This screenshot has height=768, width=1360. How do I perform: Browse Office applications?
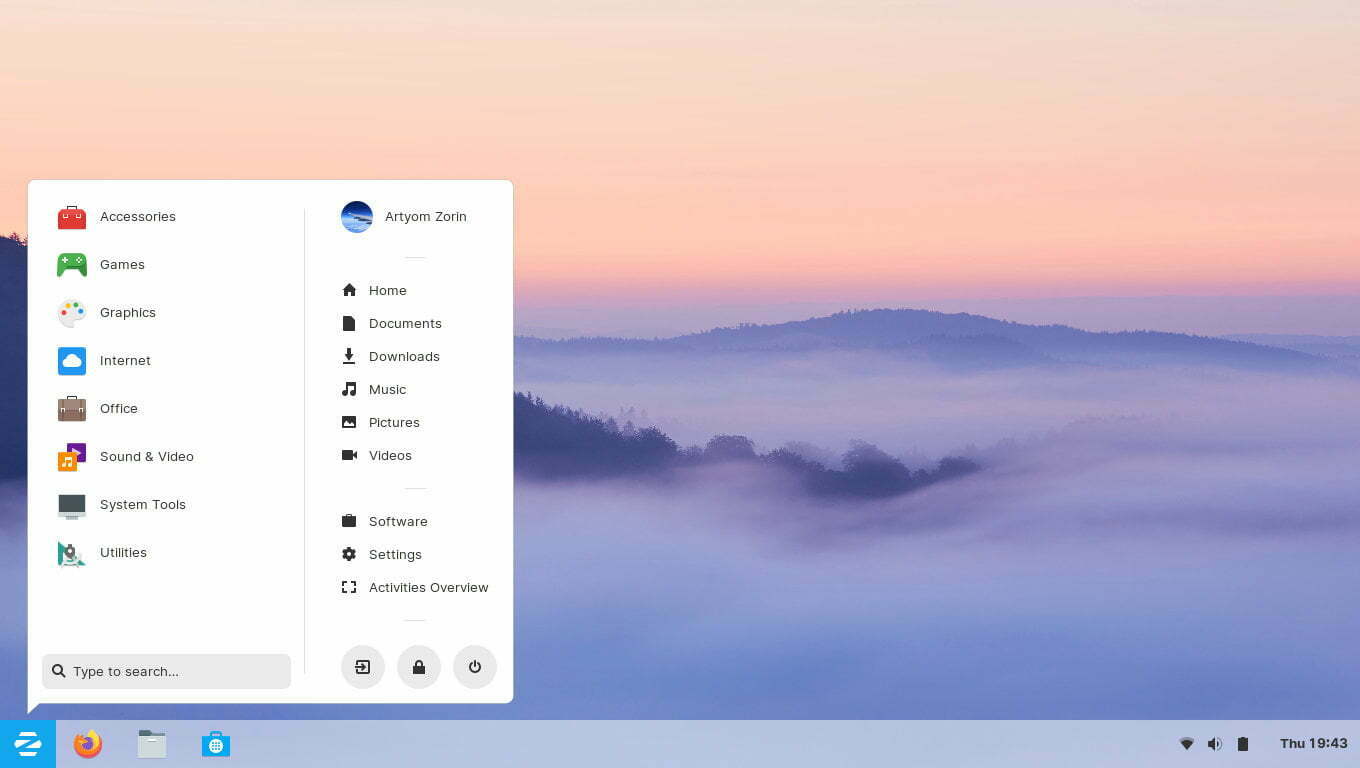119,408
